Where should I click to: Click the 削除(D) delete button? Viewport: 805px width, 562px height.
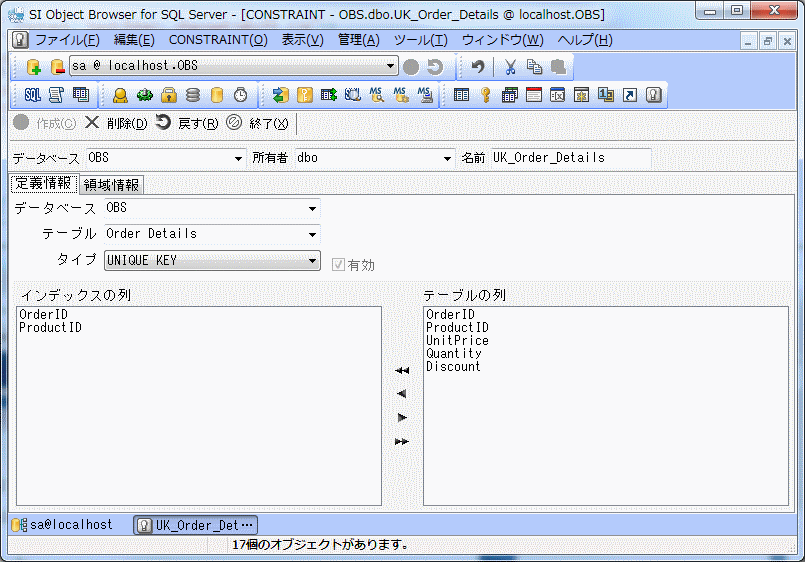tap(116, 124)
